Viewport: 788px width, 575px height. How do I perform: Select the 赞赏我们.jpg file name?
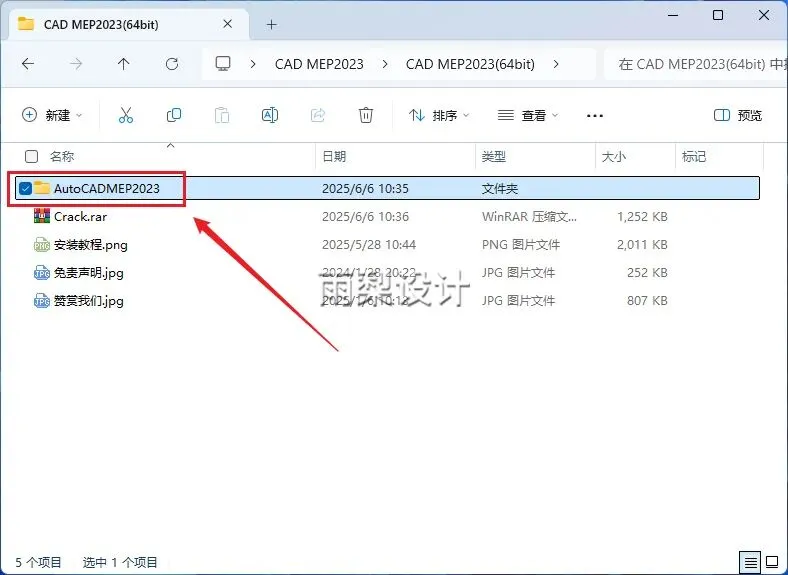click(x=88, y=301)
